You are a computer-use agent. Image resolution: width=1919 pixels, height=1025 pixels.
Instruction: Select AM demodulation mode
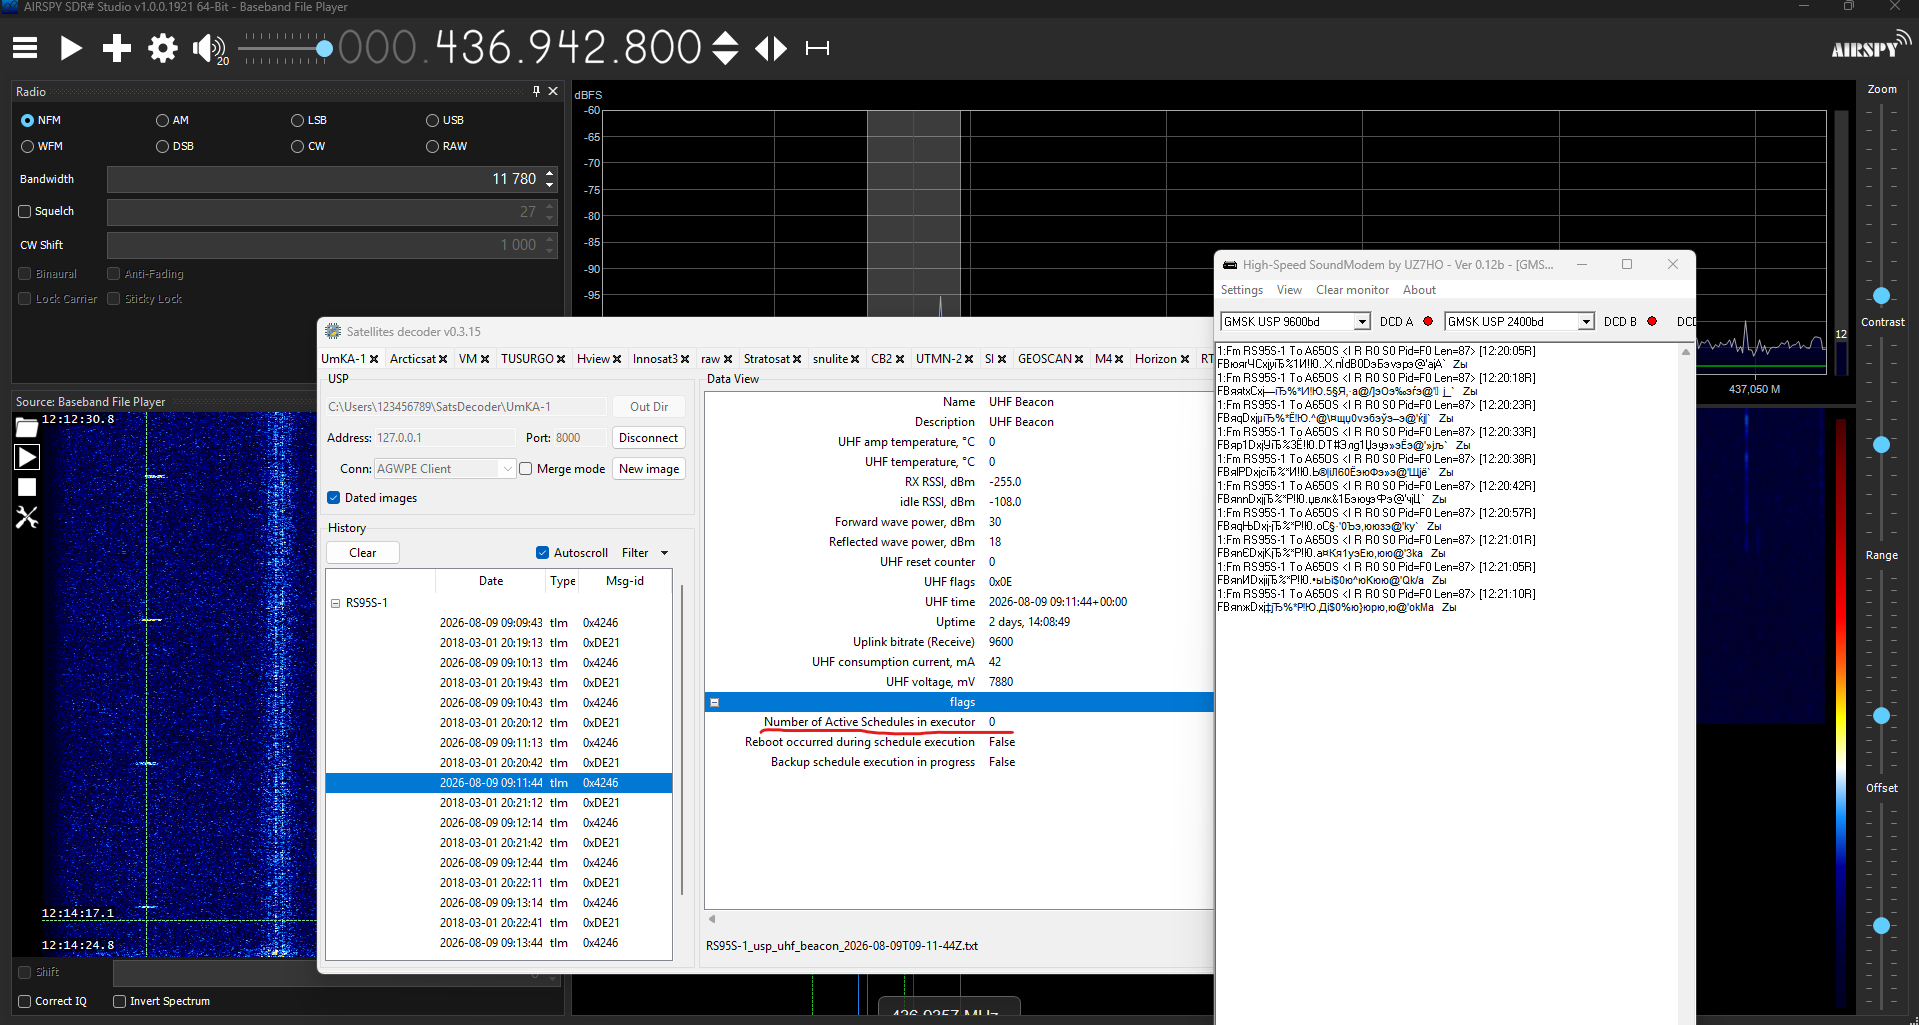point(162,120)
